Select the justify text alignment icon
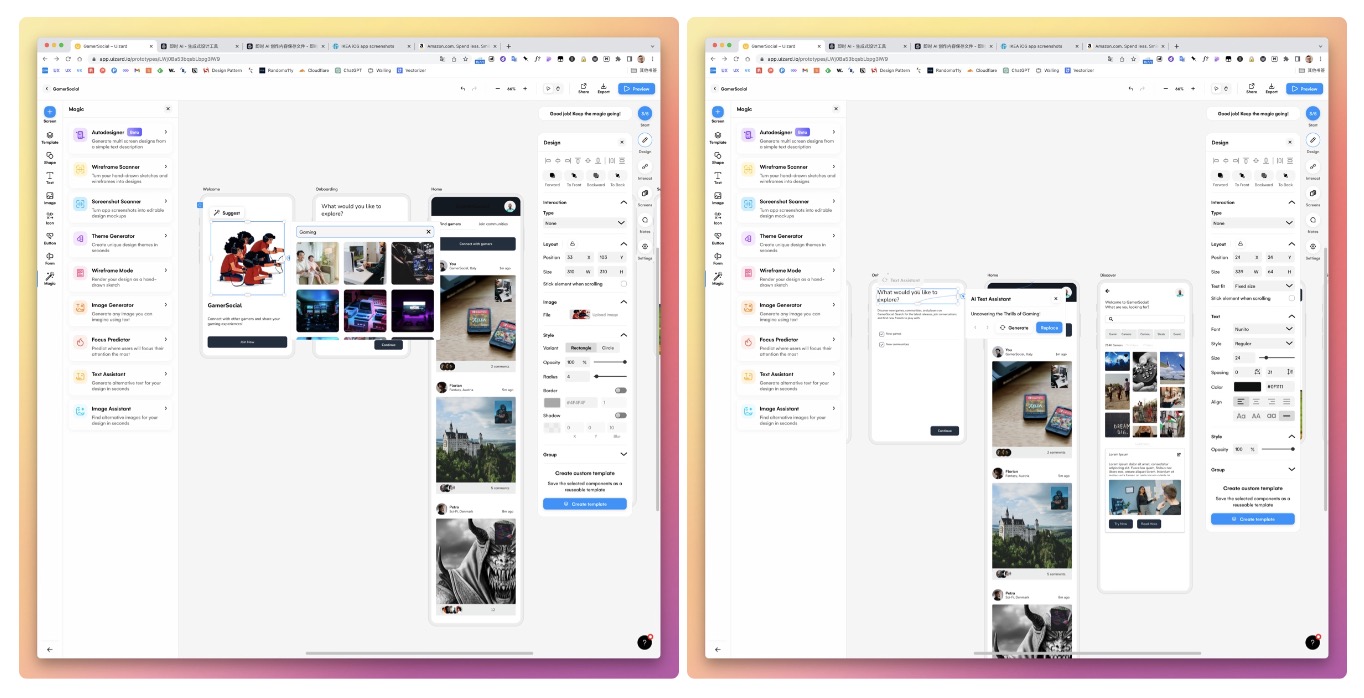1364x698 pixels. pos(1286,402)
